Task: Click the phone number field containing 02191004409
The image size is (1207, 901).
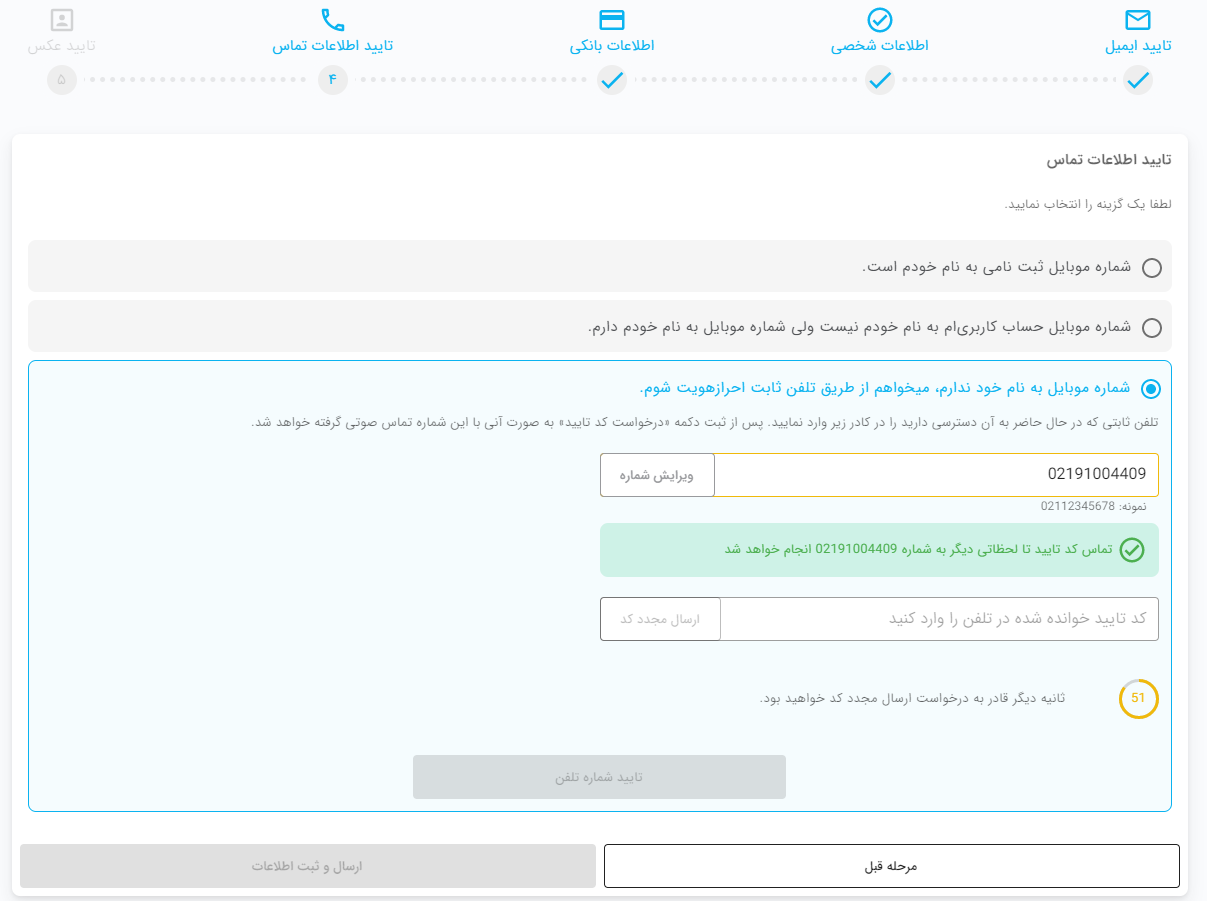Action: tap(936, 475)
